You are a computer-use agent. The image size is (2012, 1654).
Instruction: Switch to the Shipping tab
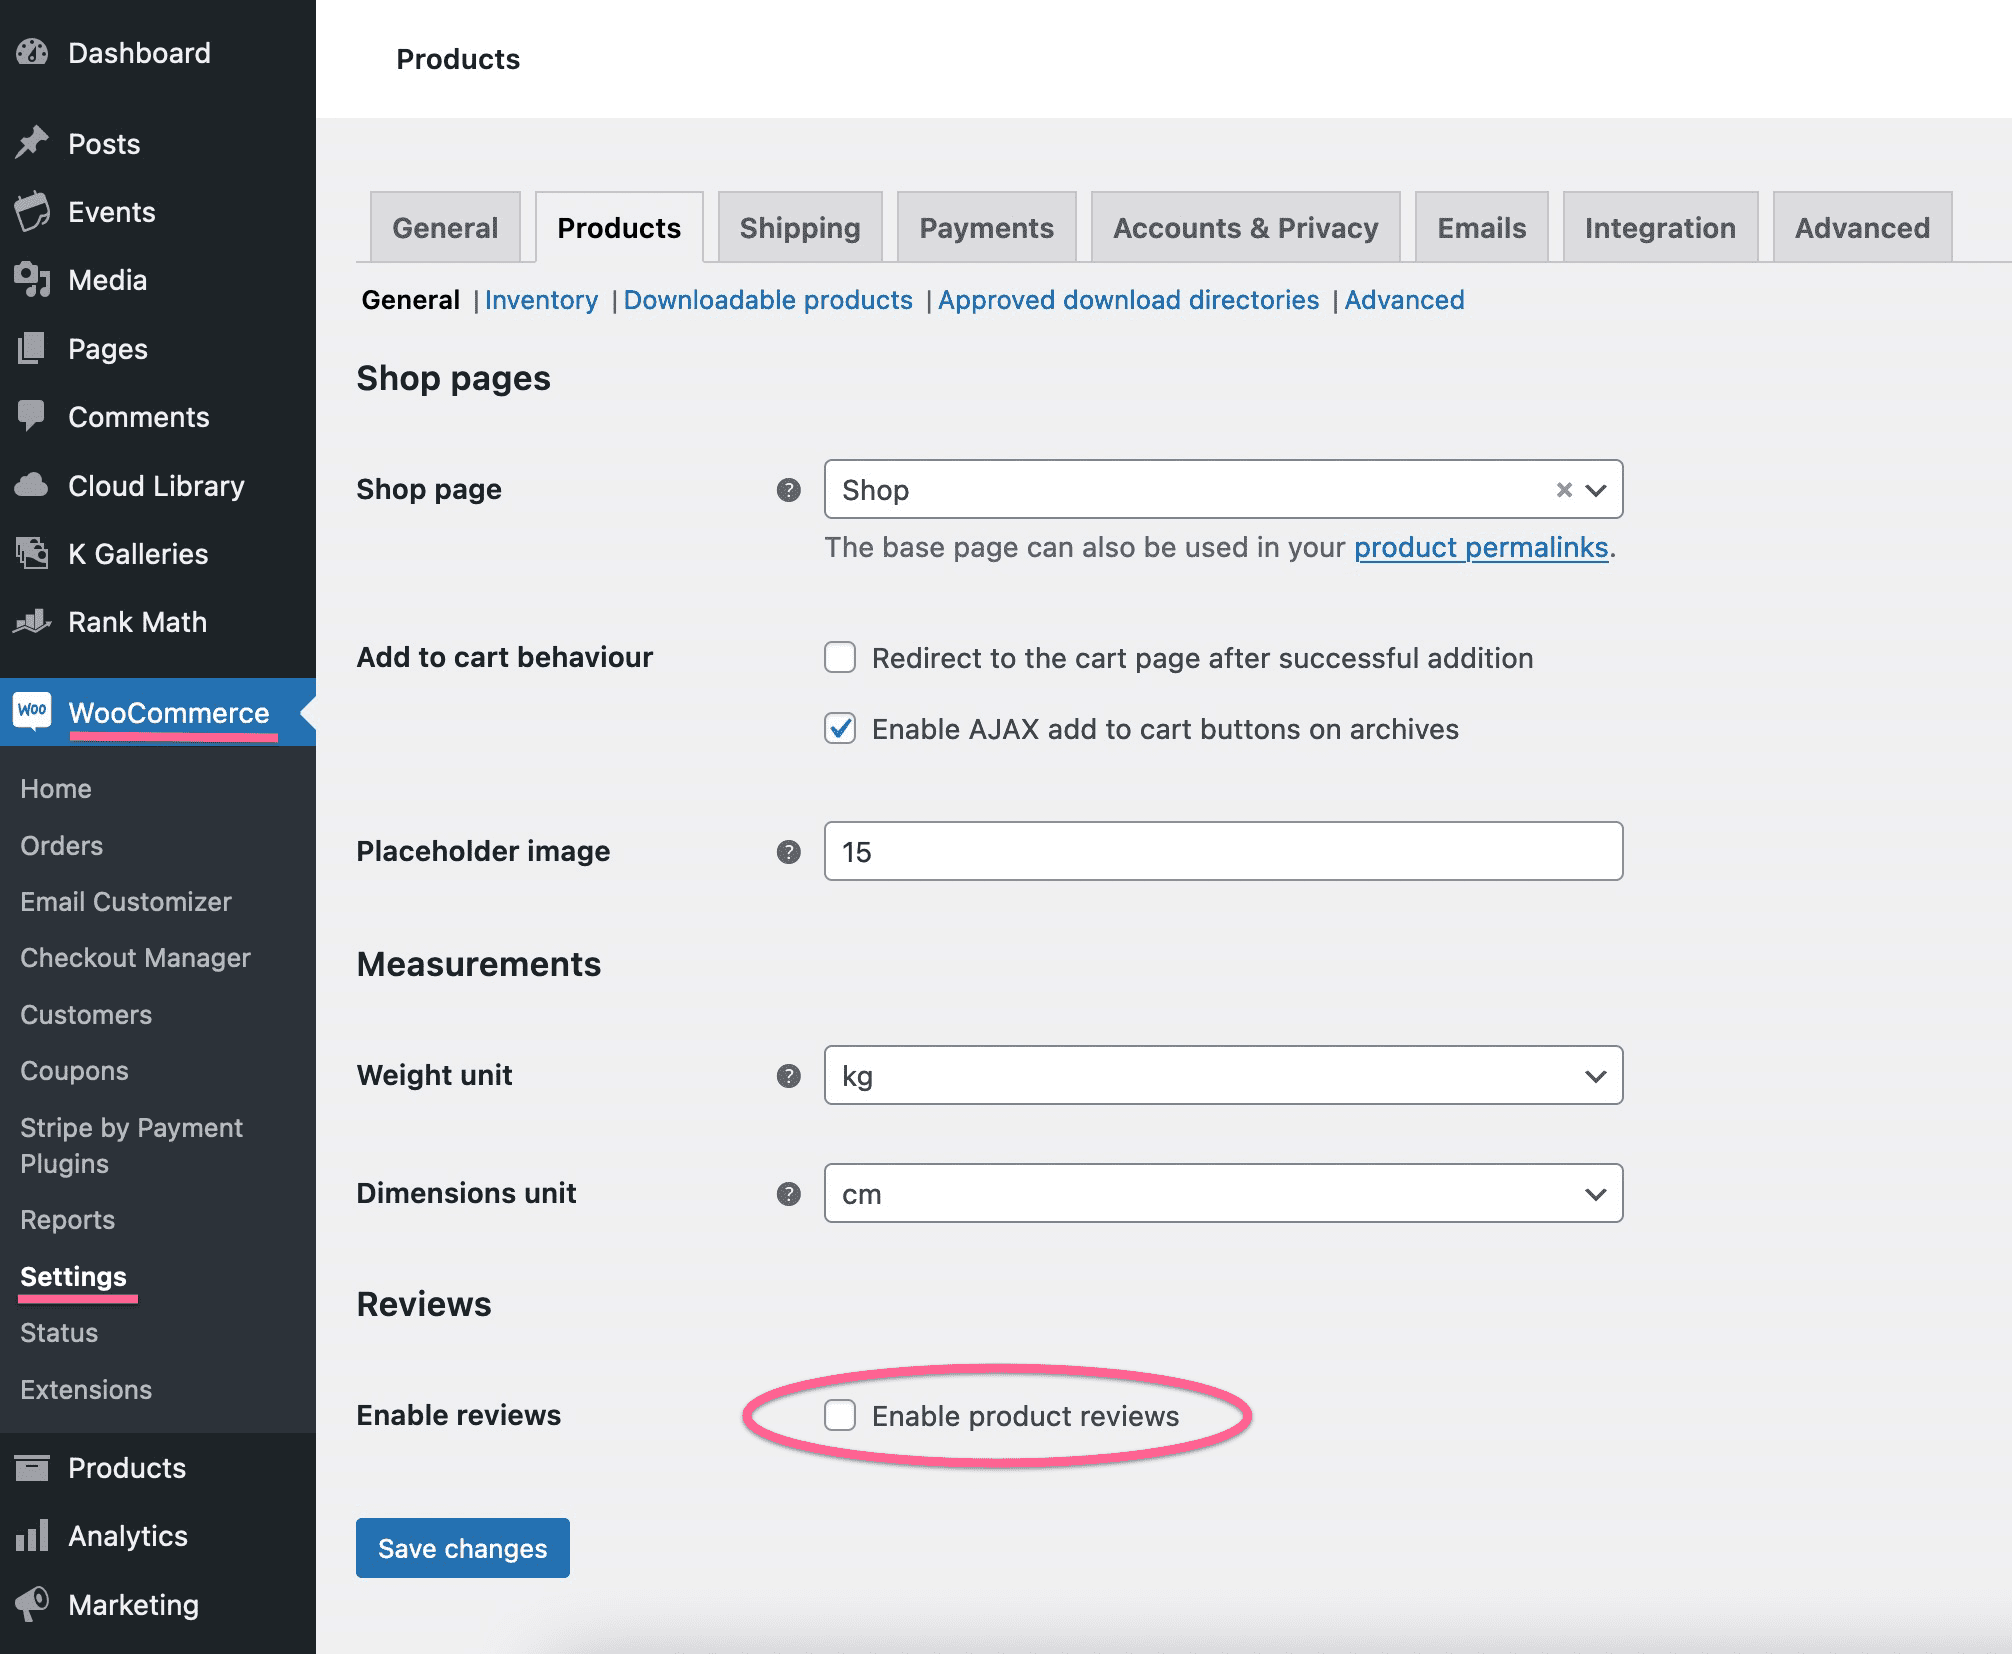[x=800, y=227]
